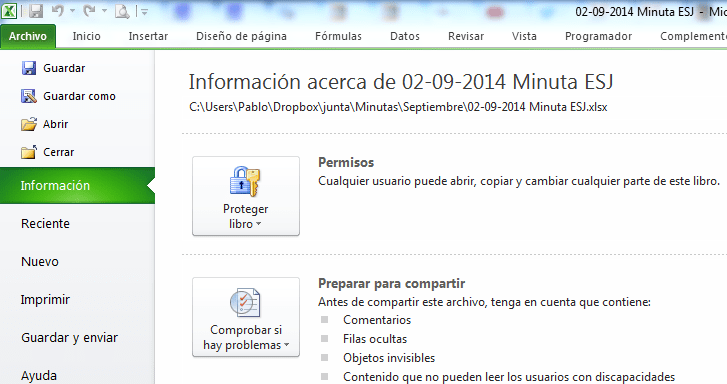Open the Undo history dropdown arrow
This screenshot has width=727, height=384.
point(73,11)
